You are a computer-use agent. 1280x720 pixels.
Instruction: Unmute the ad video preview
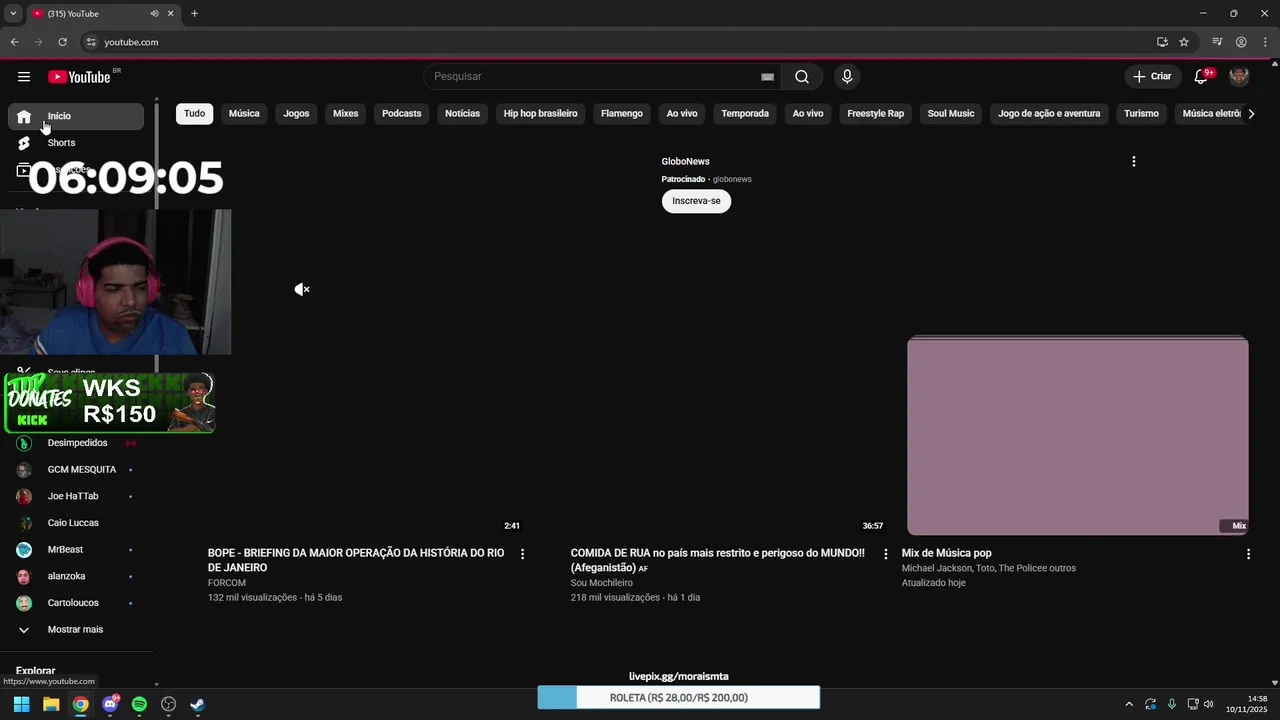pos(302,289)
